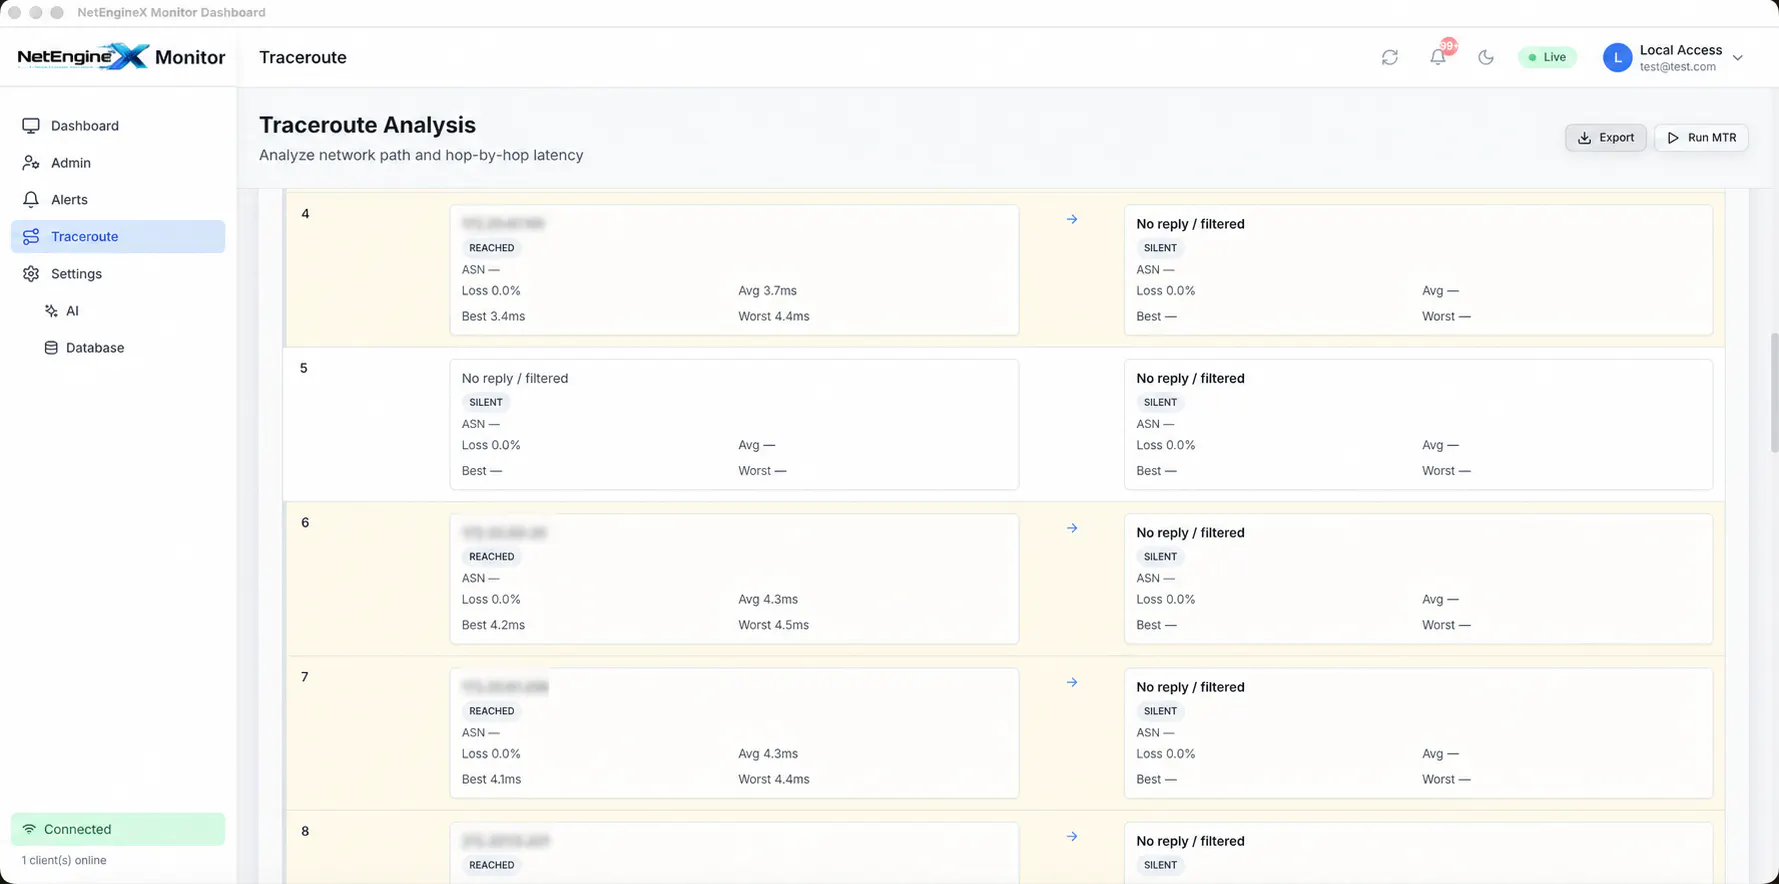The image size is (1779, 884).
Task: Expand the Local Access account dropdown chevron
Action: tap(1738, 58)
